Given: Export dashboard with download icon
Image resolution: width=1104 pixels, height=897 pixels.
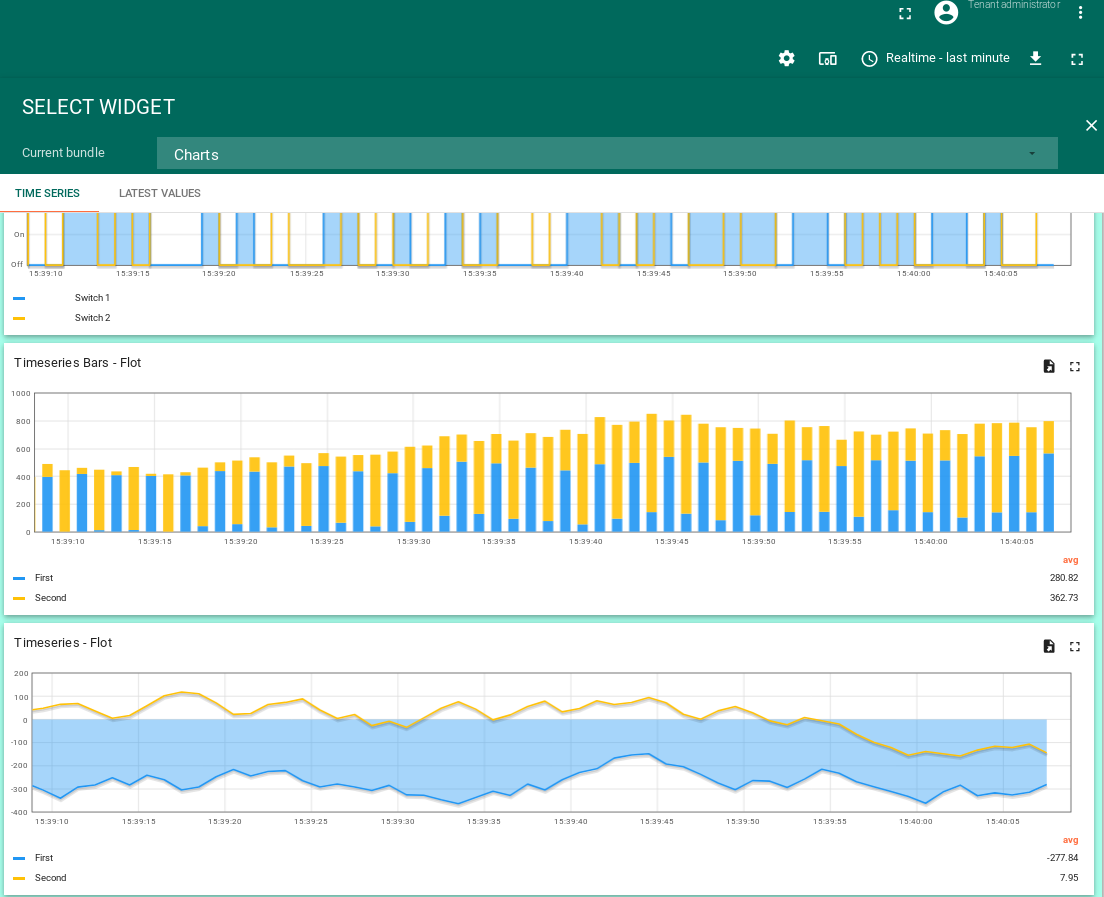Looking at the screenshot, I should (1035, 58).
